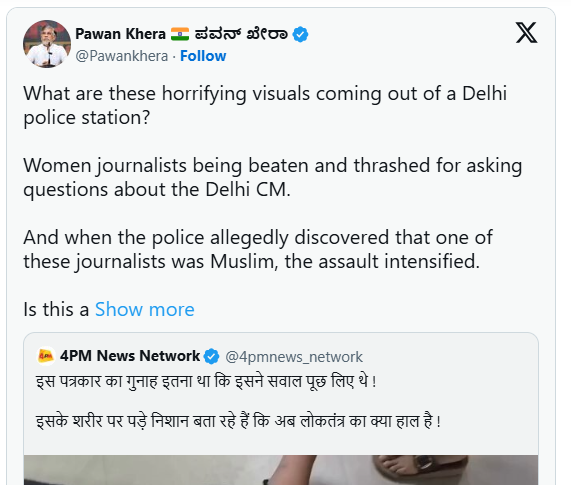Open the 4PM News Network avatar logo
This screenshot has height=485, width=571.
tap(46, 356)
